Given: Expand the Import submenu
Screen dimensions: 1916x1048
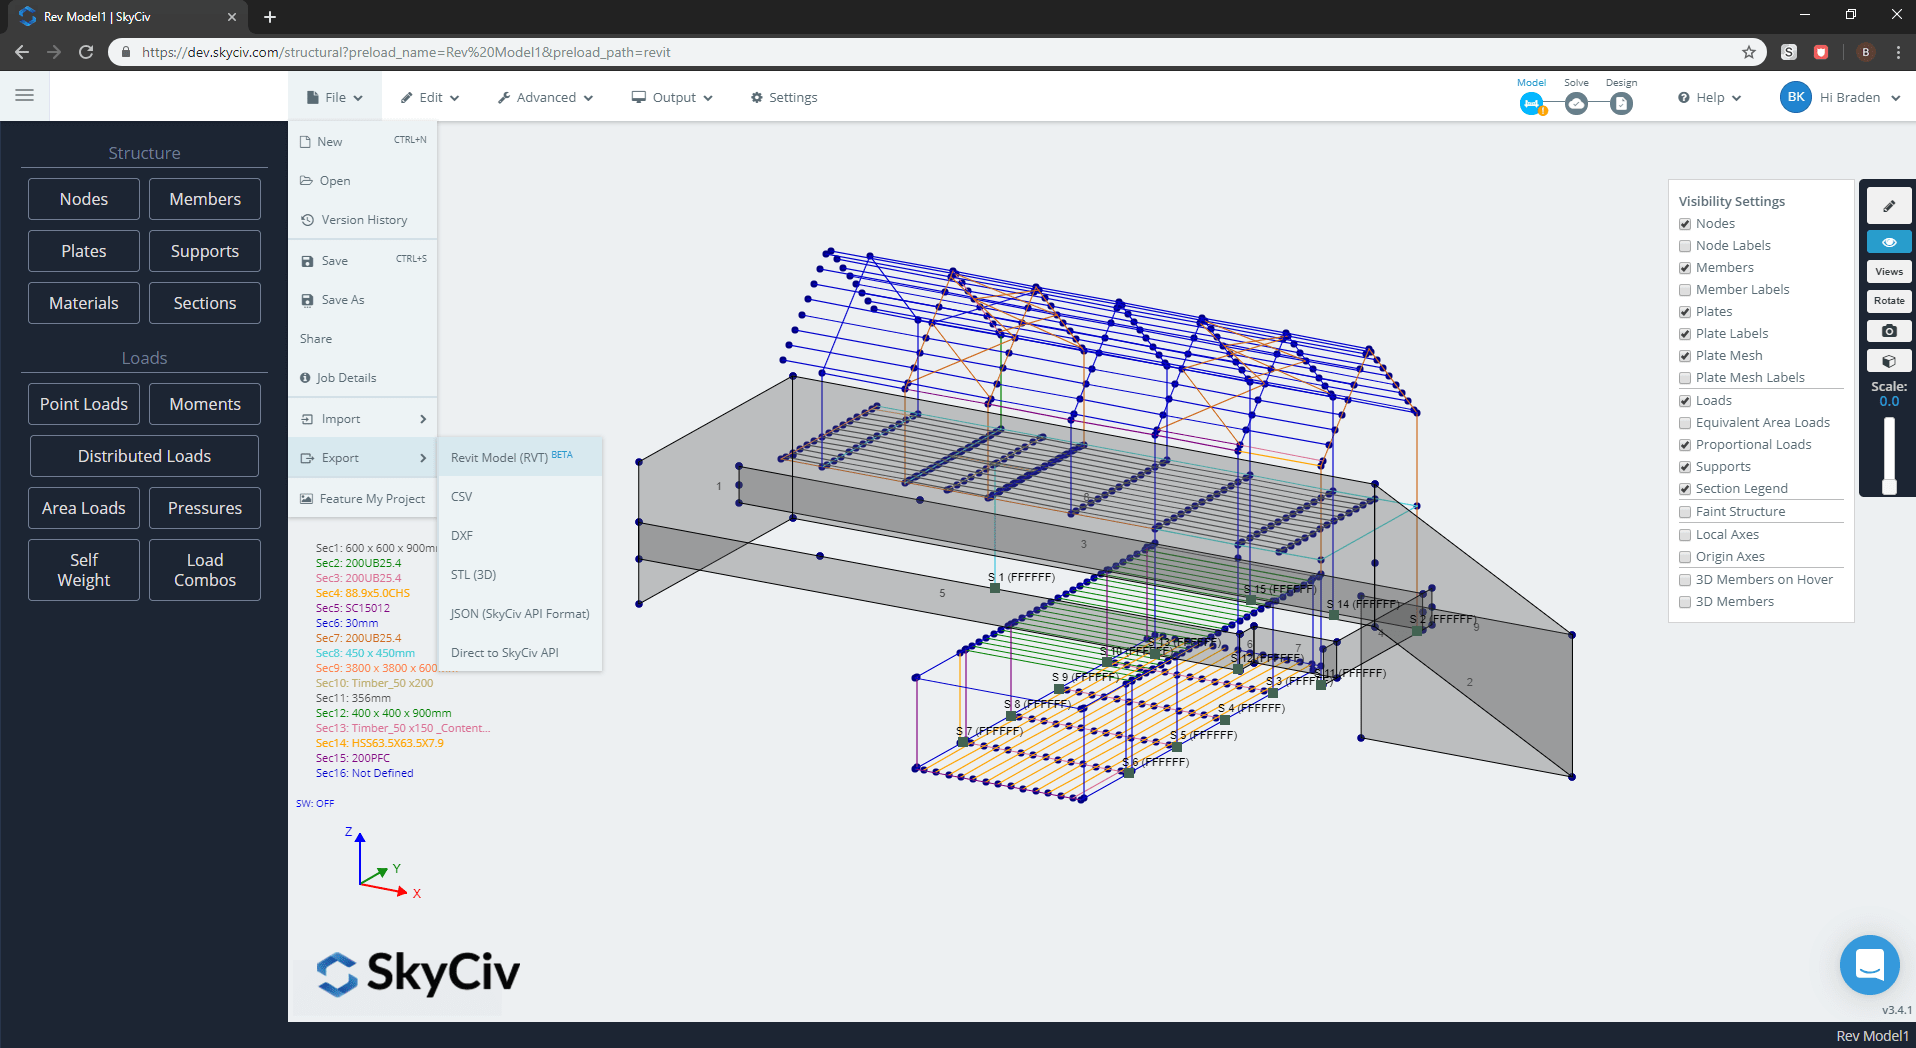Looking at the screenshot, I should pos(341,418).
